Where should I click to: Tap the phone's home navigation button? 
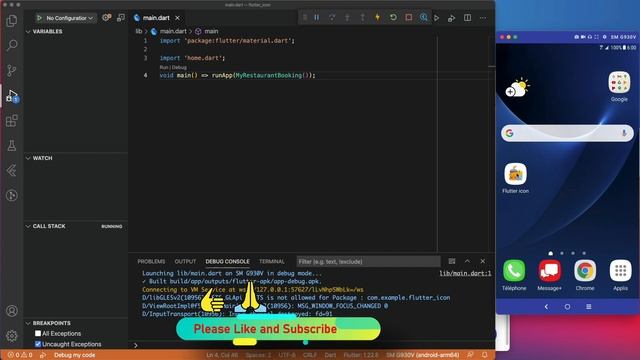pos(567,307)
